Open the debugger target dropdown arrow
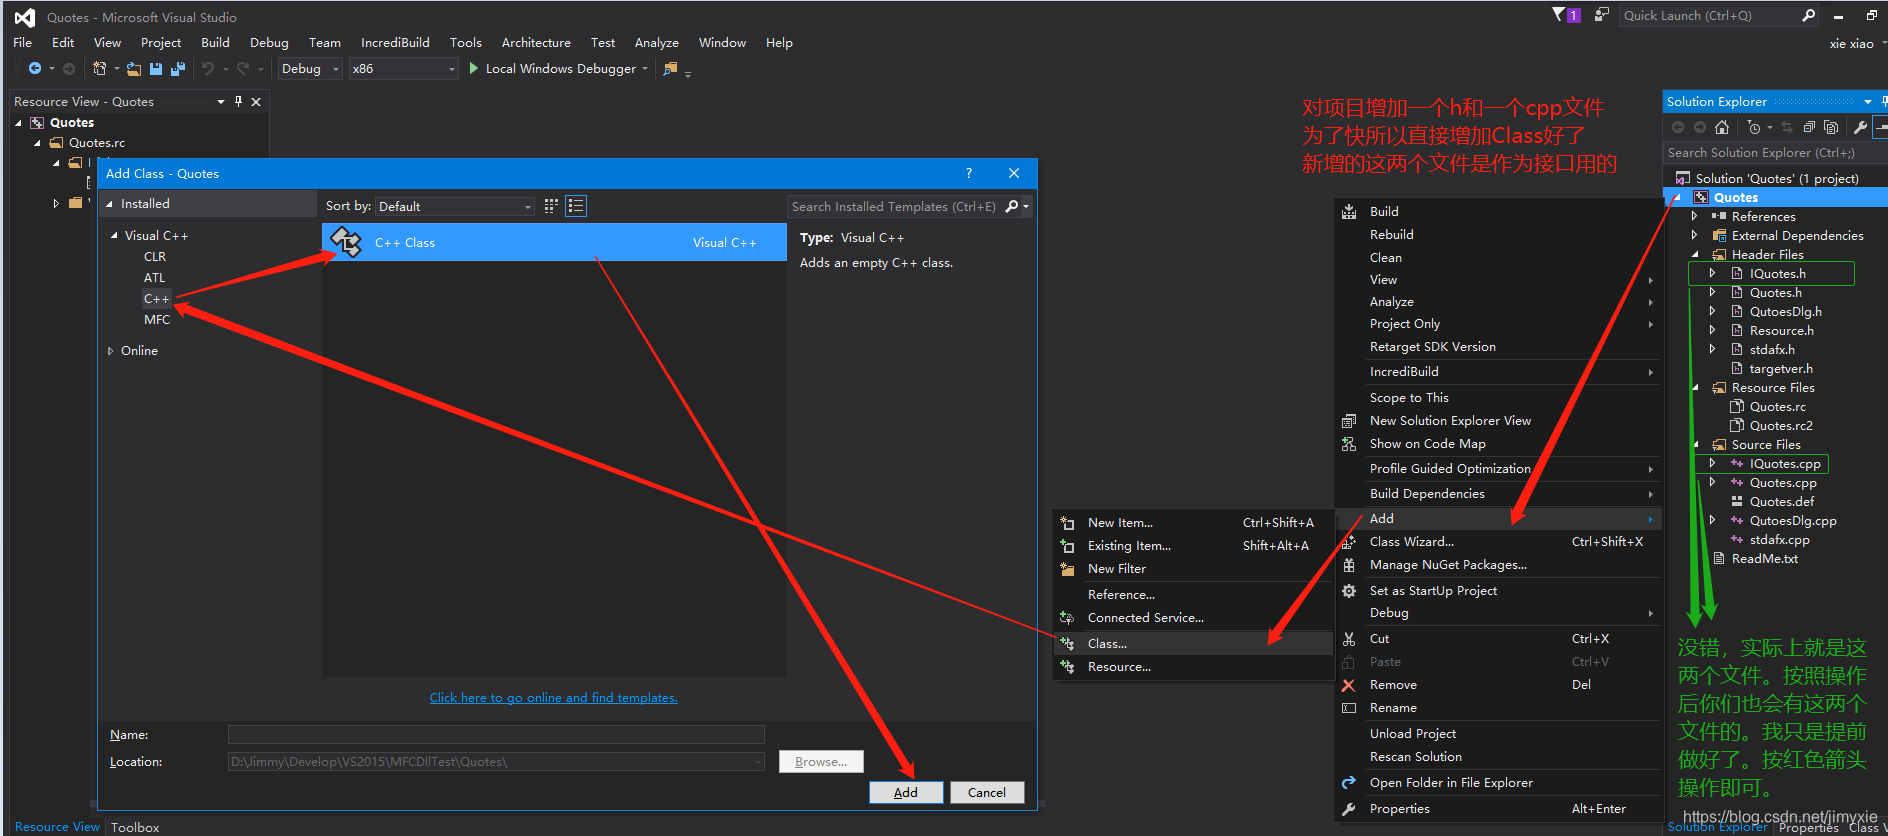 coord(645,69)
